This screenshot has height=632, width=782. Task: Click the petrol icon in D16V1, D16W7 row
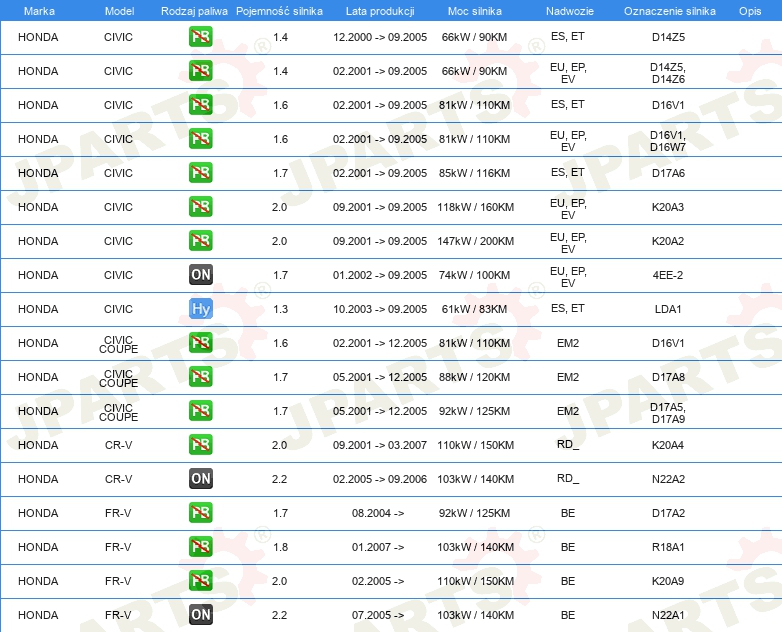pos(200,139)
